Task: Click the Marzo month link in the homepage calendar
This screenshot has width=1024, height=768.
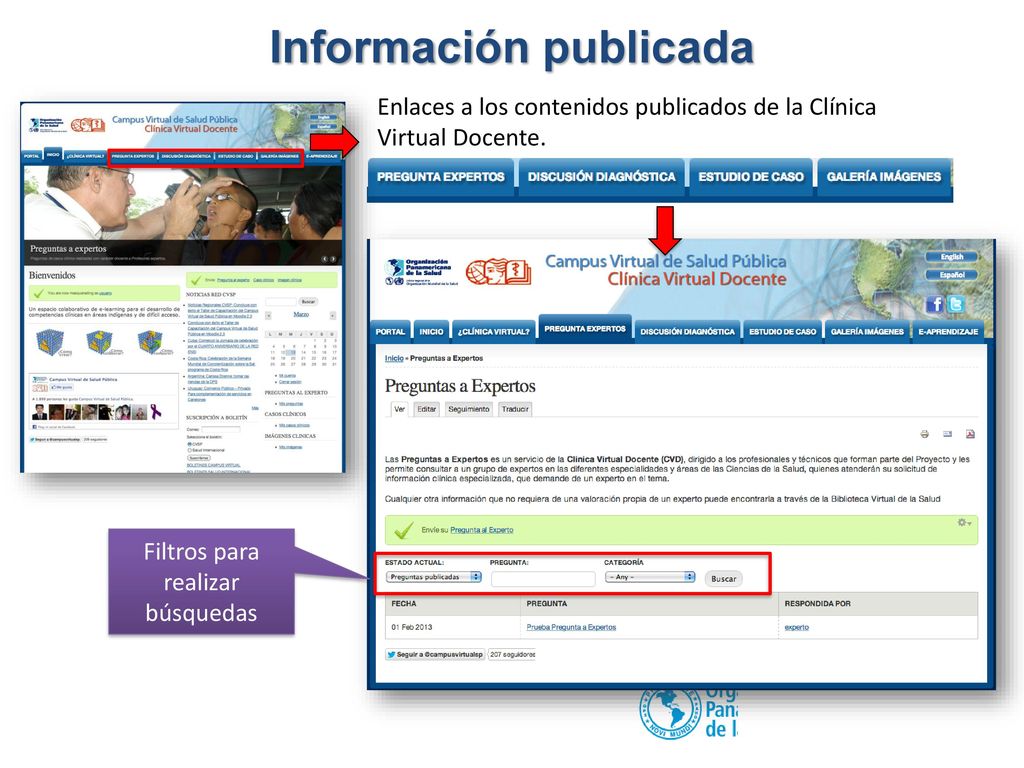Action: 301,315
